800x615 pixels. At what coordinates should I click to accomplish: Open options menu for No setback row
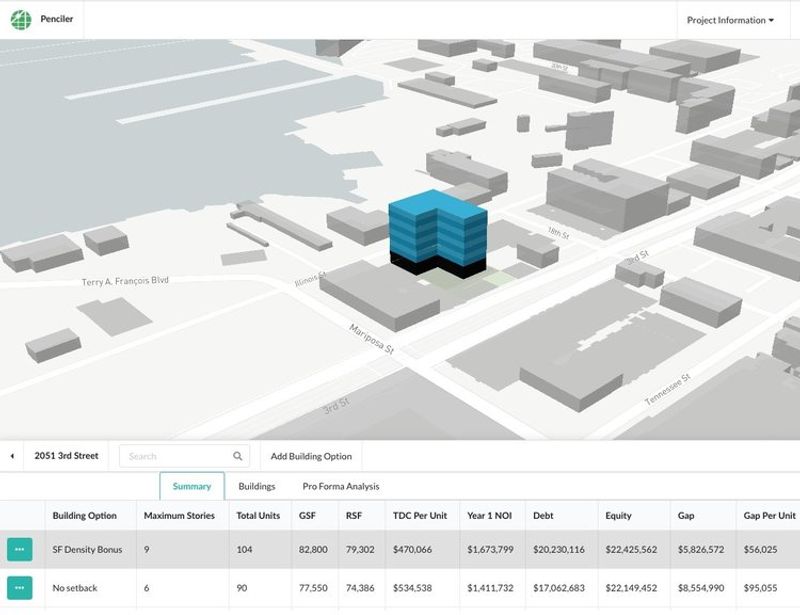pos(20,588)
